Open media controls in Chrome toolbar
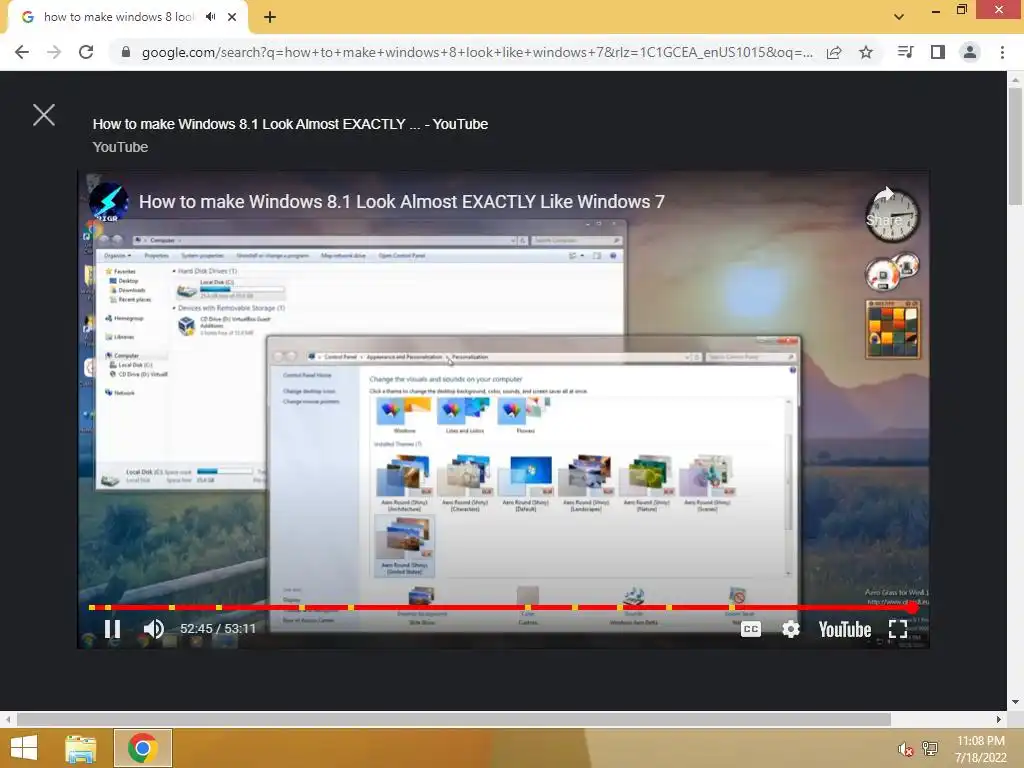Screen dimensions: 1024x768 (905, 52)
